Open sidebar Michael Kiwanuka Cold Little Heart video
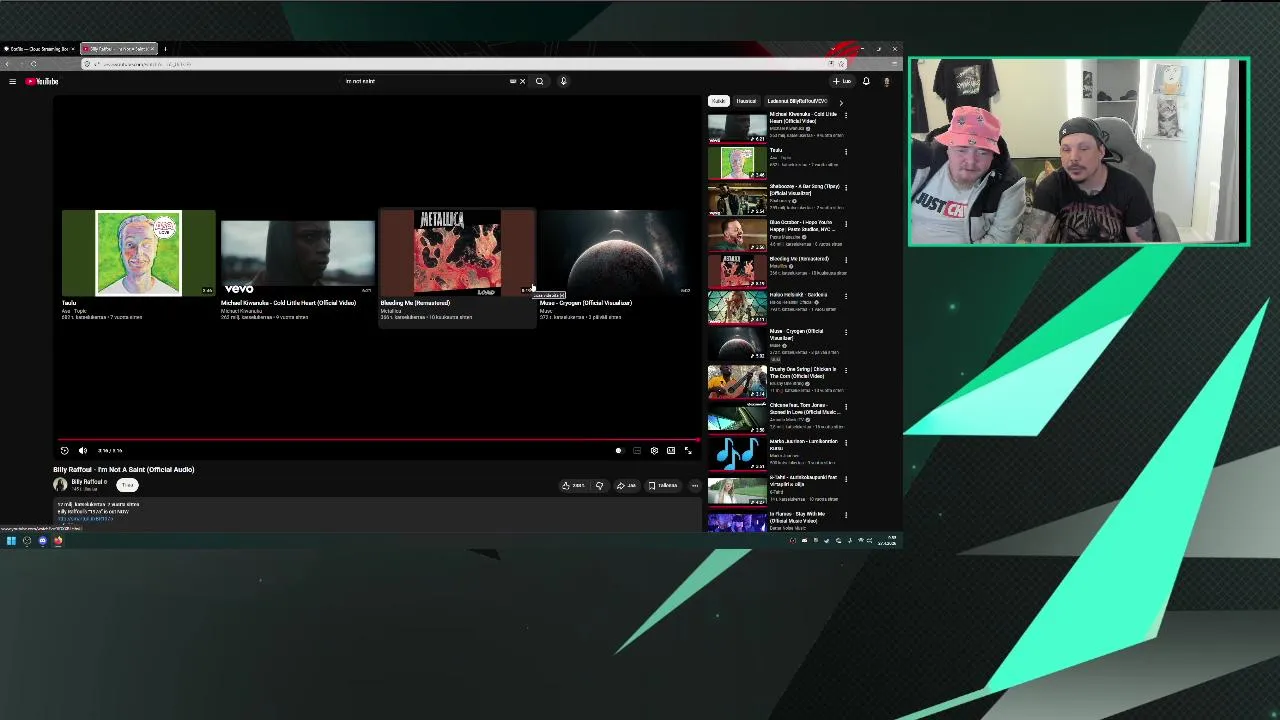The width and height of the screenshot is (1280, 720). pyautogui.click(x=776, y=127)
